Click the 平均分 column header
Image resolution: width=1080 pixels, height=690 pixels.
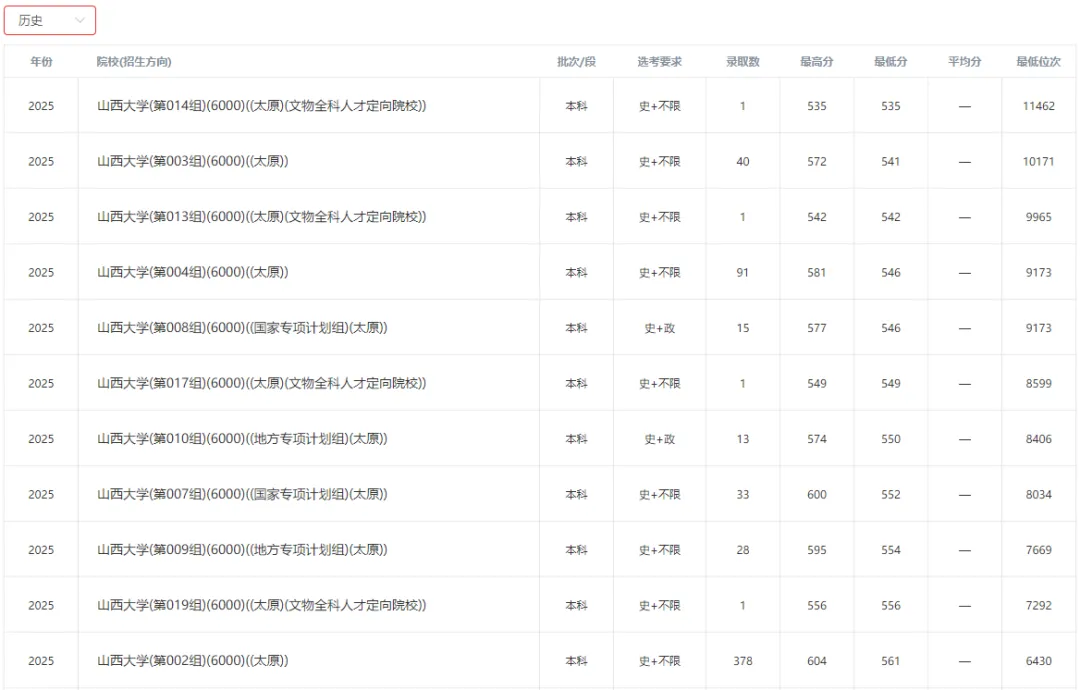(x=964, y=62)
